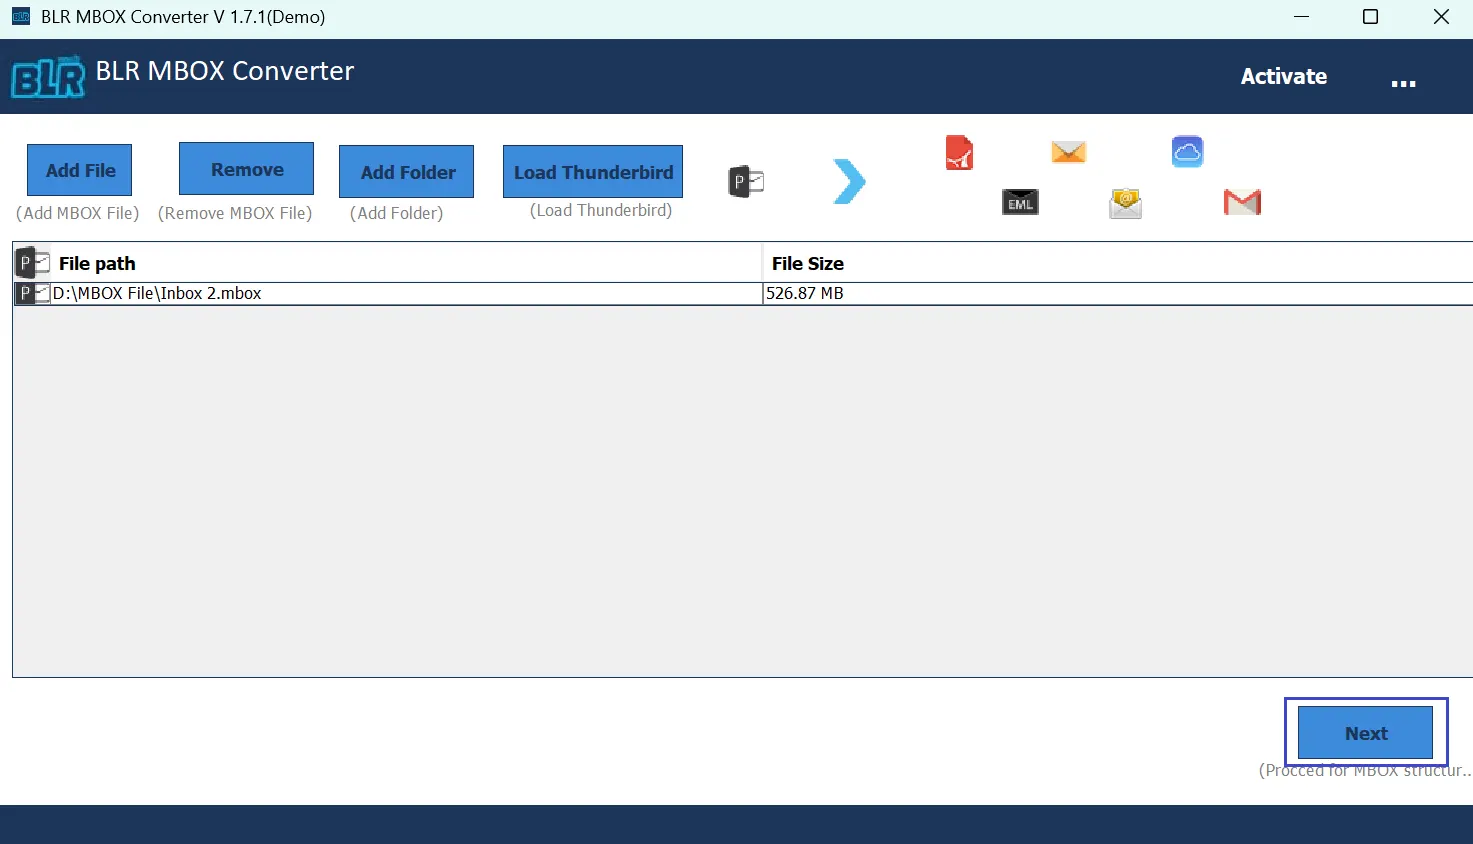
Task: Click the yellow webmail @ envelope icon
Action: click(x=1125, y=202)
